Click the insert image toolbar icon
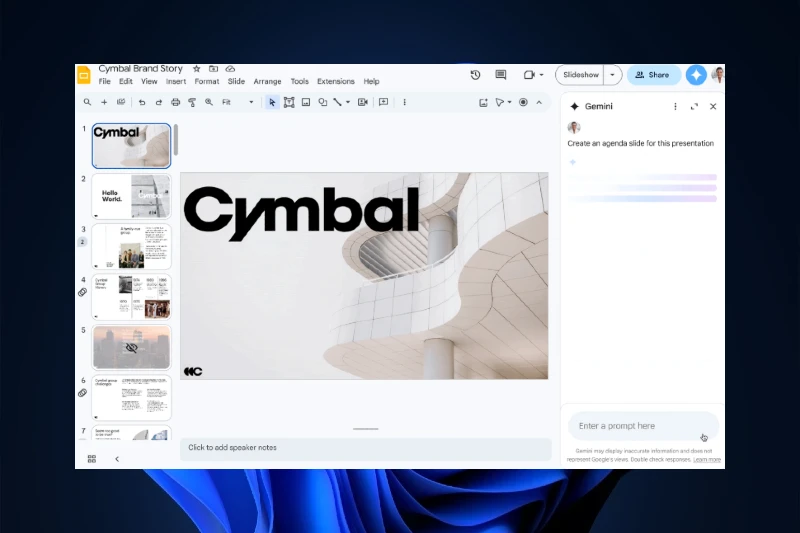Screen dimensions: 800x533 (305, 102)
